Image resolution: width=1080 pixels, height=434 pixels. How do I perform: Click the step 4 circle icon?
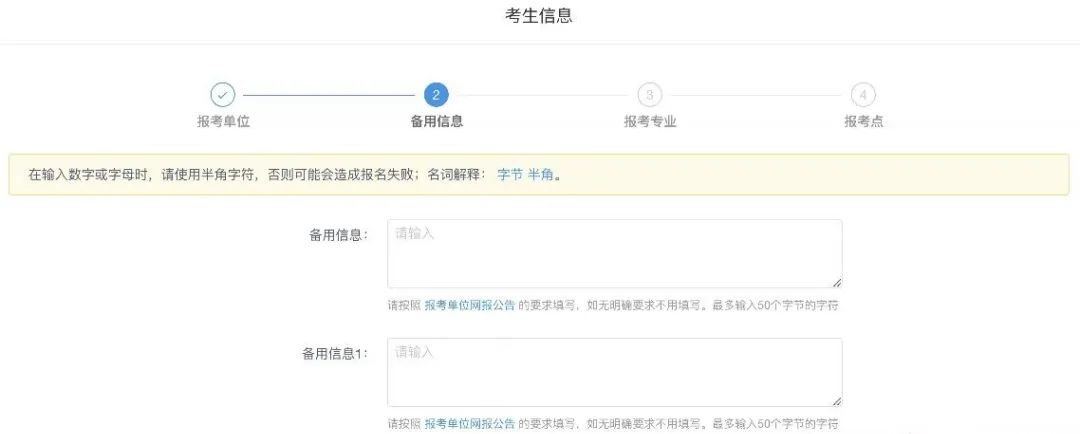pyautogui.click(x=863, y=95)
